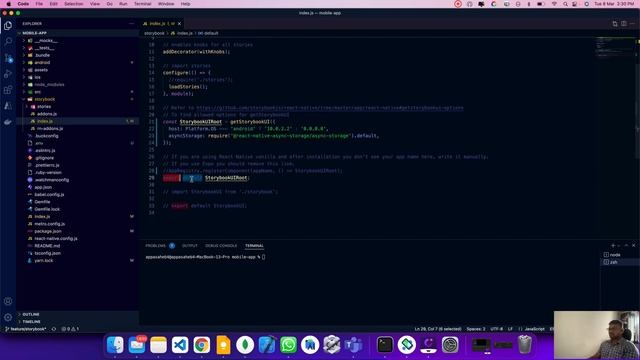Open Google Chrome from the dock
The width and height of the screenshot is (640, 360).
pyautogui.click(x=202, y=345)
